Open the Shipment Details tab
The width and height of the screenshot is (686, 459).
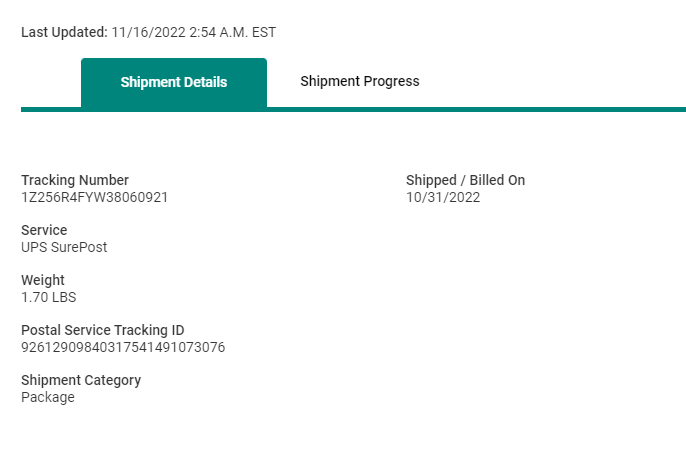(x=174, y=82)
